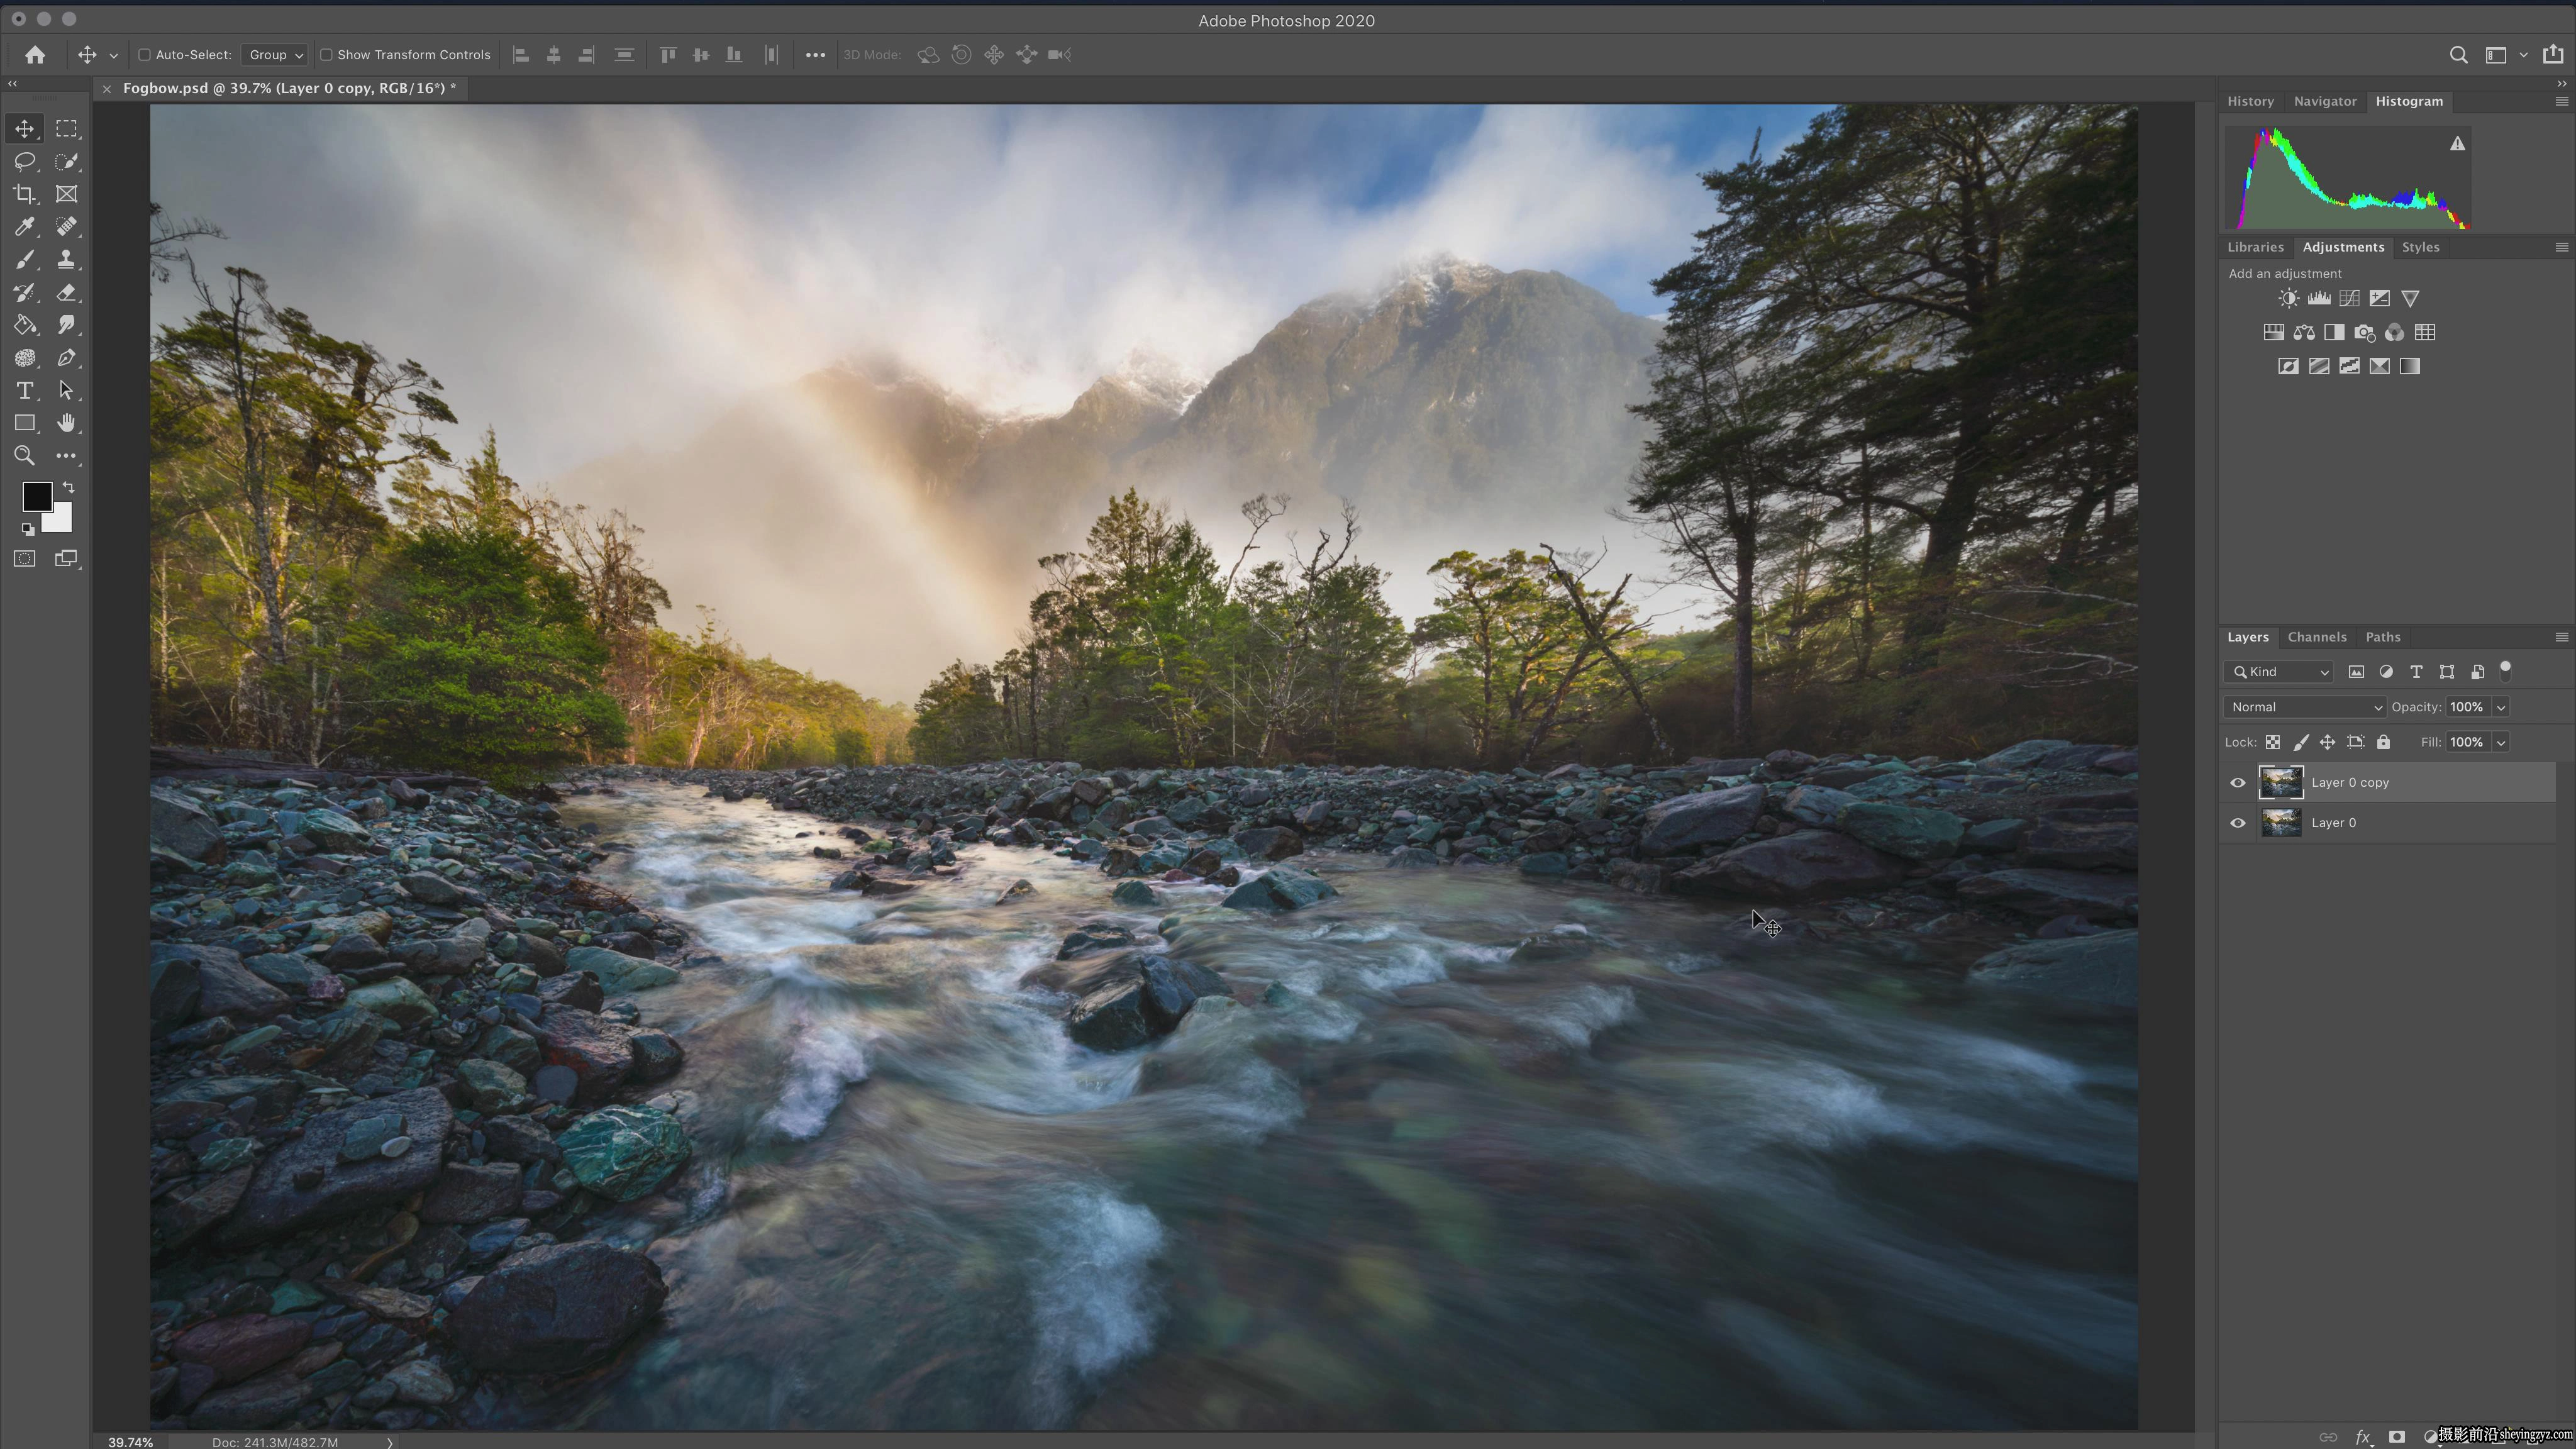
Task: Add a Curves adjustment
Action: (x=2349, y=298)
